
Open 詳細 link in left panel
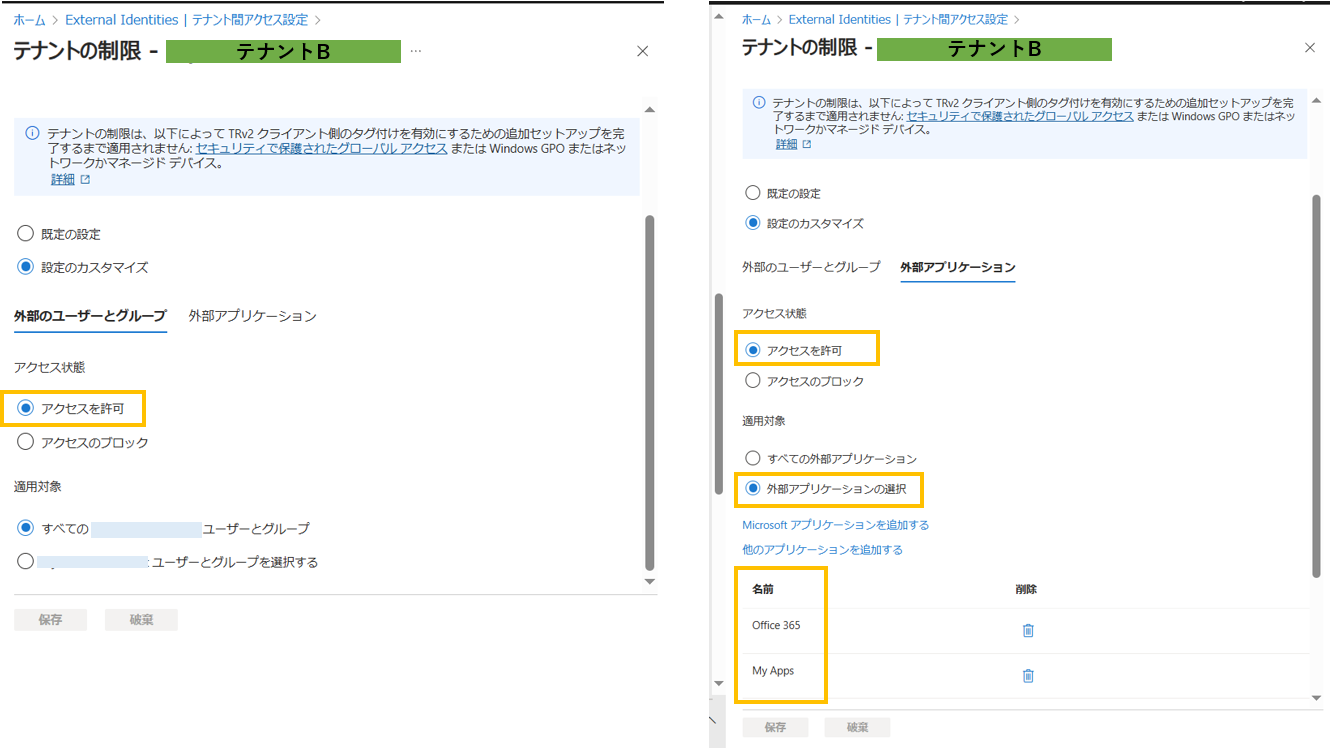[63, 179]
